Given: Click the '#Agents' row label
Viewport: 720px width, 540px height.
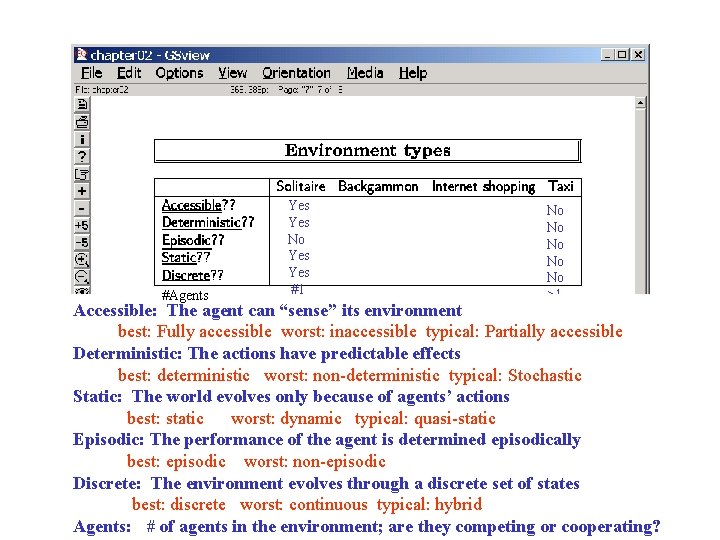Looking at the screenshot, I should (x=185, y=295).
